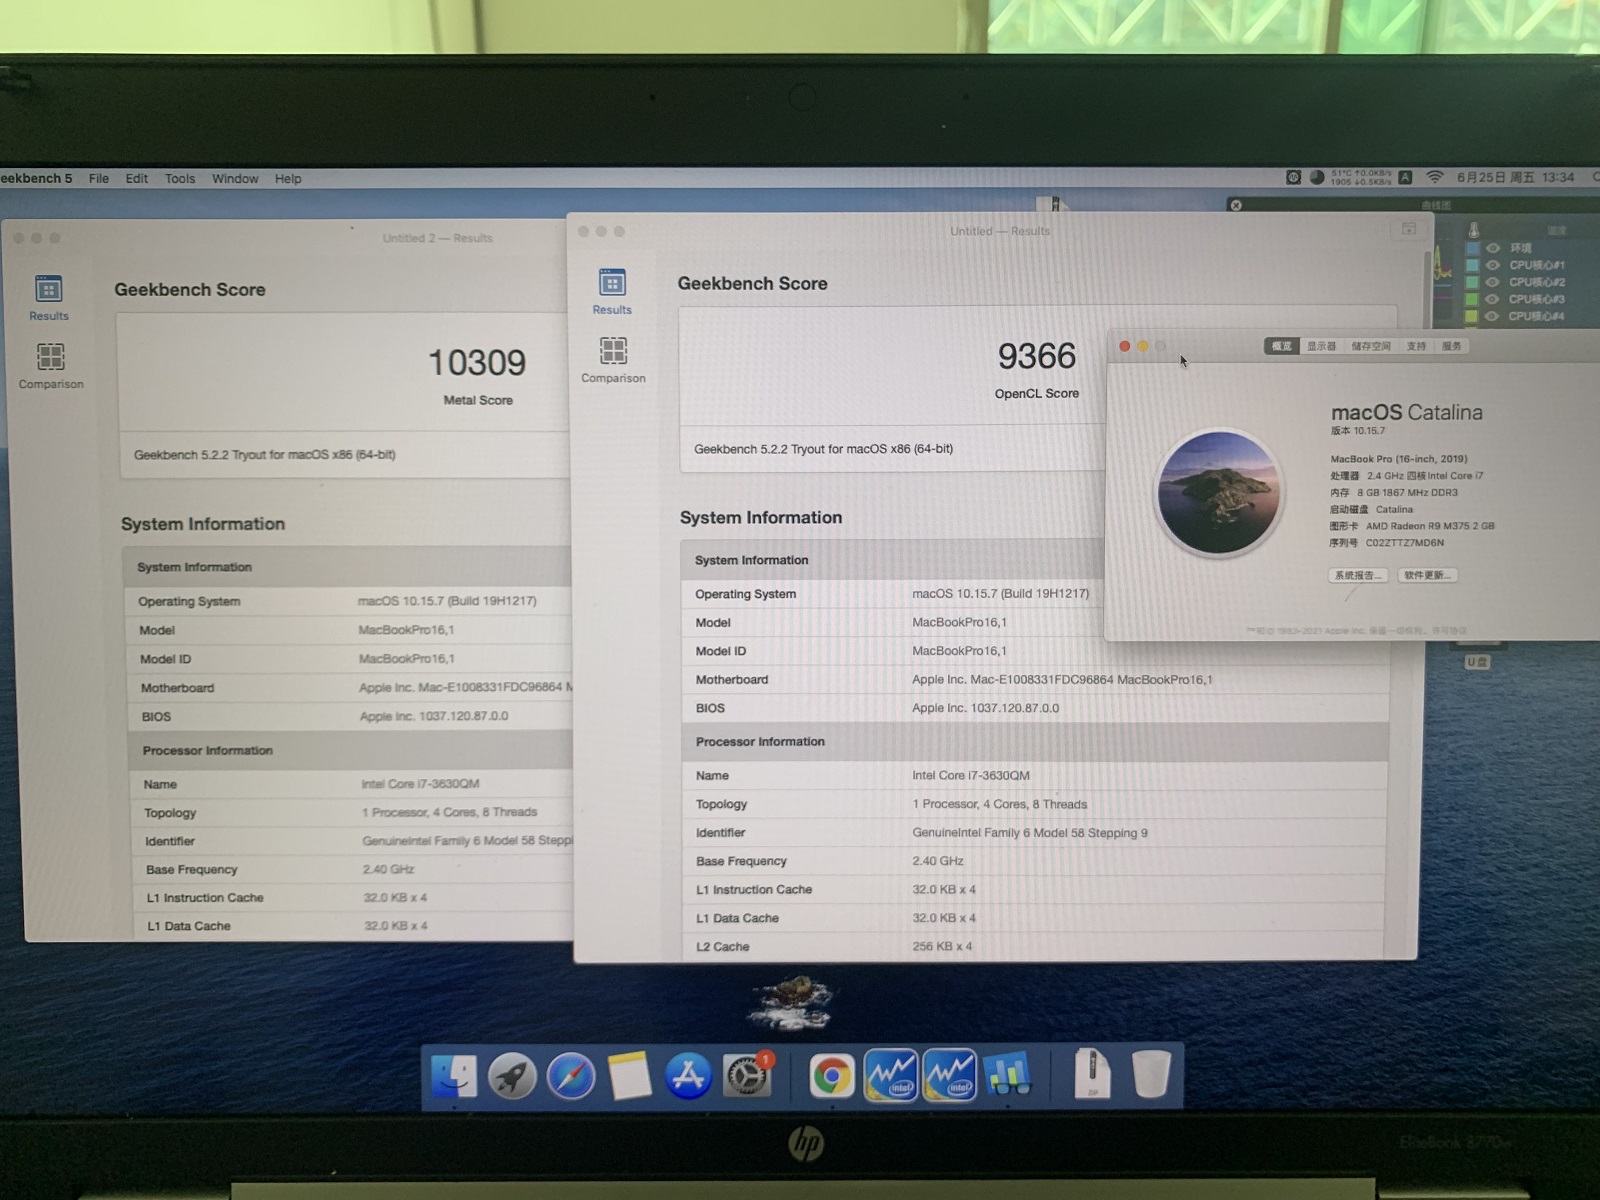Open the Tools menu

[x=180, y=178]
